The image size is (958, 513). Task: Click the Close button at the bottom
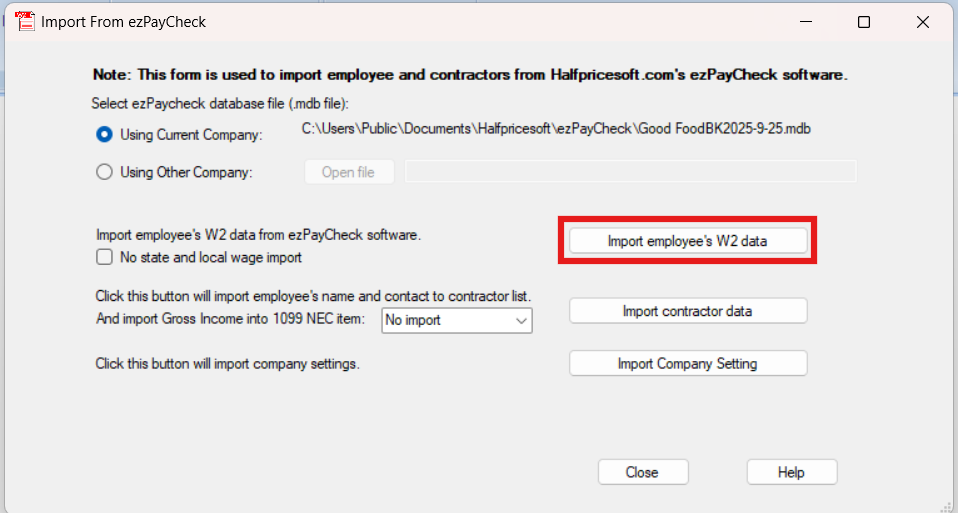point(642,472)
